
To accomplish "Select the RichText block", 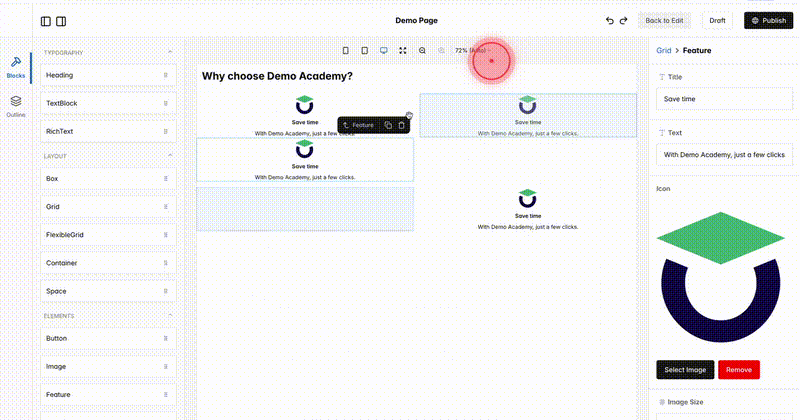I will click(108, 131).
